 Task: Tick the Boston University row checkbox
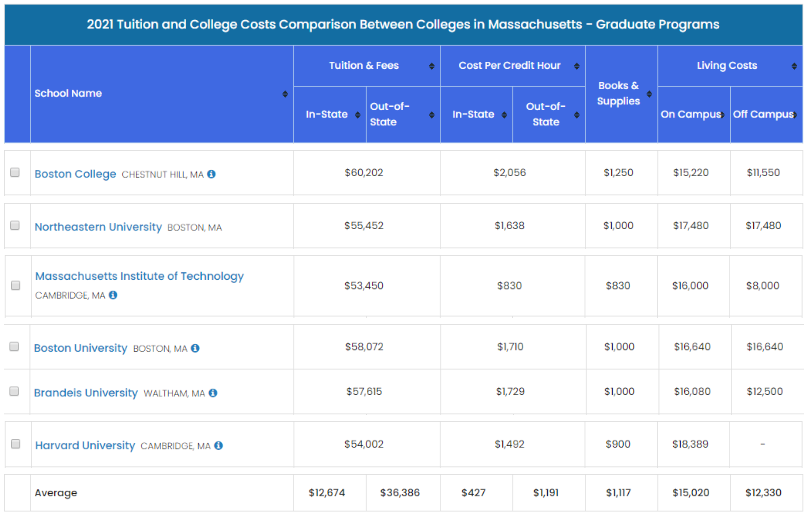(15, 347)
